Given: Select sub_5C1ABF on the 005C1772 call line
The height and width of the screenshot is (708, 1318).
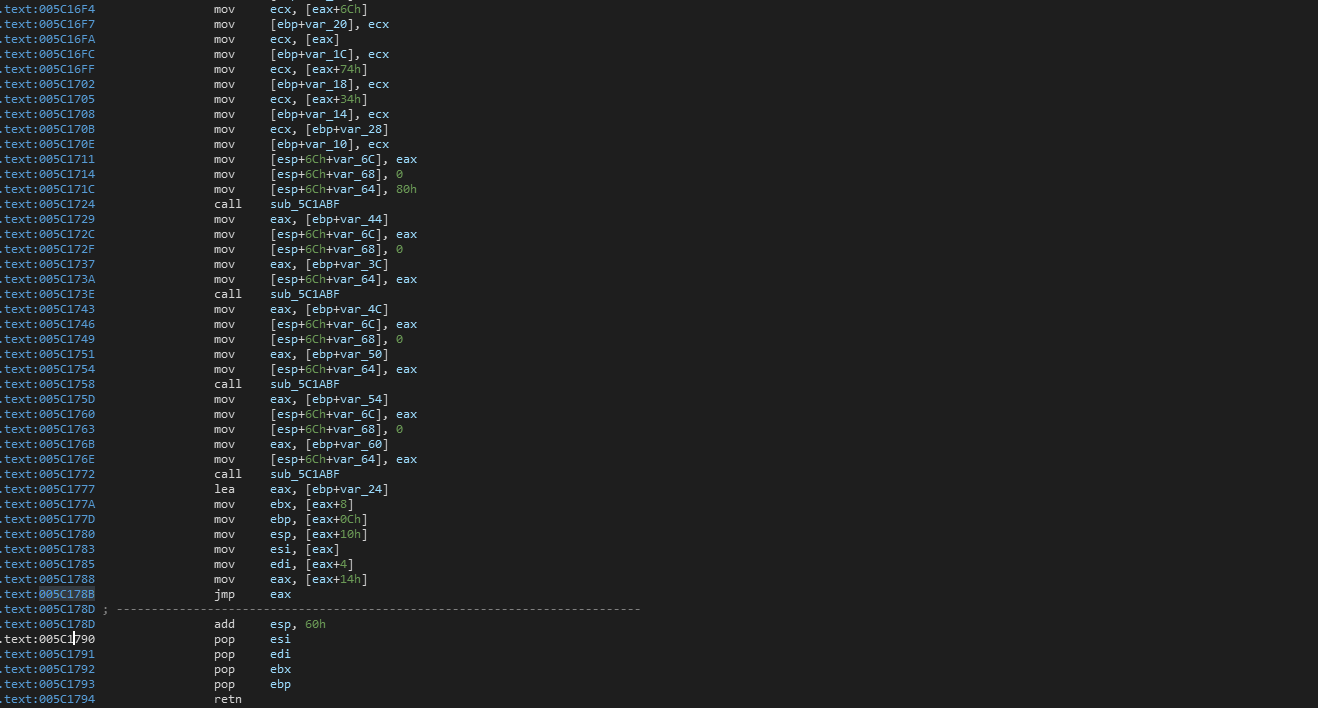Looking at the screenshot, I should click(x=305, y=474).
